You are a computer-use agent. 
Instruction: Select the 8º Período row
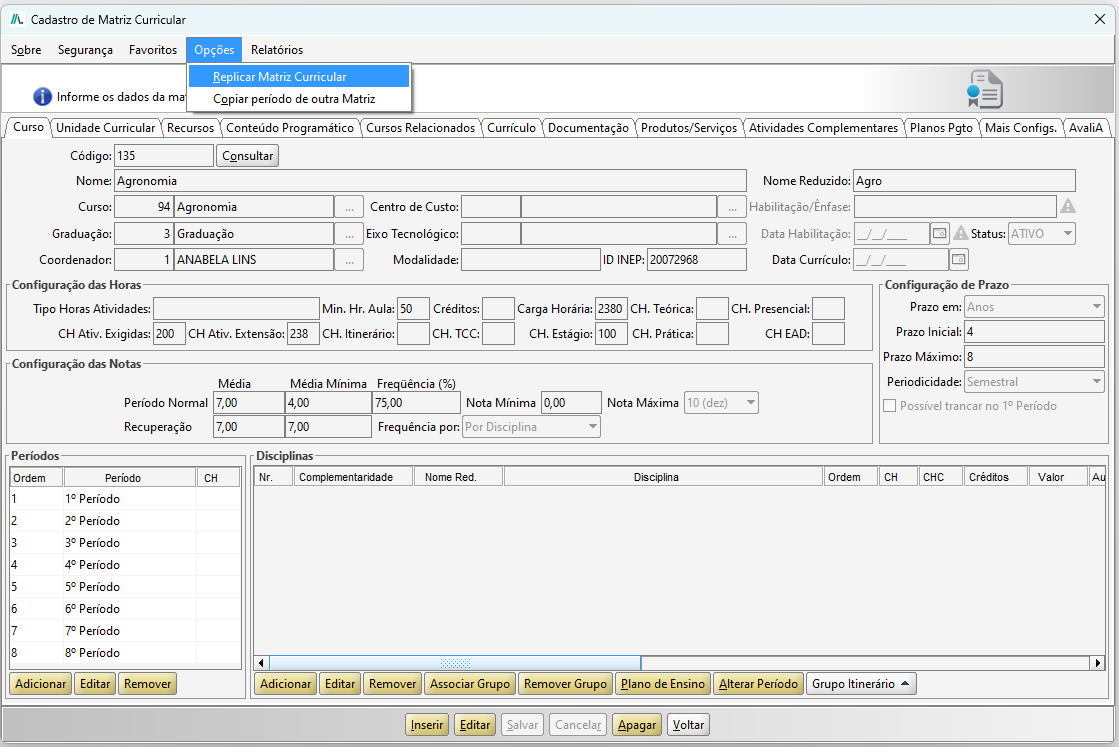pyautogui.click(x=125, y=652)
